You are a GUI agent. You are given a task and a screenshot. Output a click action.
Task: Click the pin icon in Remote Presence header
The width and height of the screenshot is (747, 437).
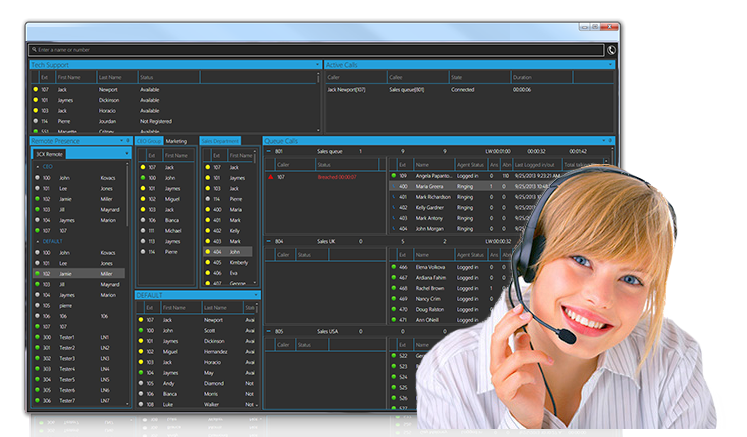pyautogui.click(x=128, y=141)
